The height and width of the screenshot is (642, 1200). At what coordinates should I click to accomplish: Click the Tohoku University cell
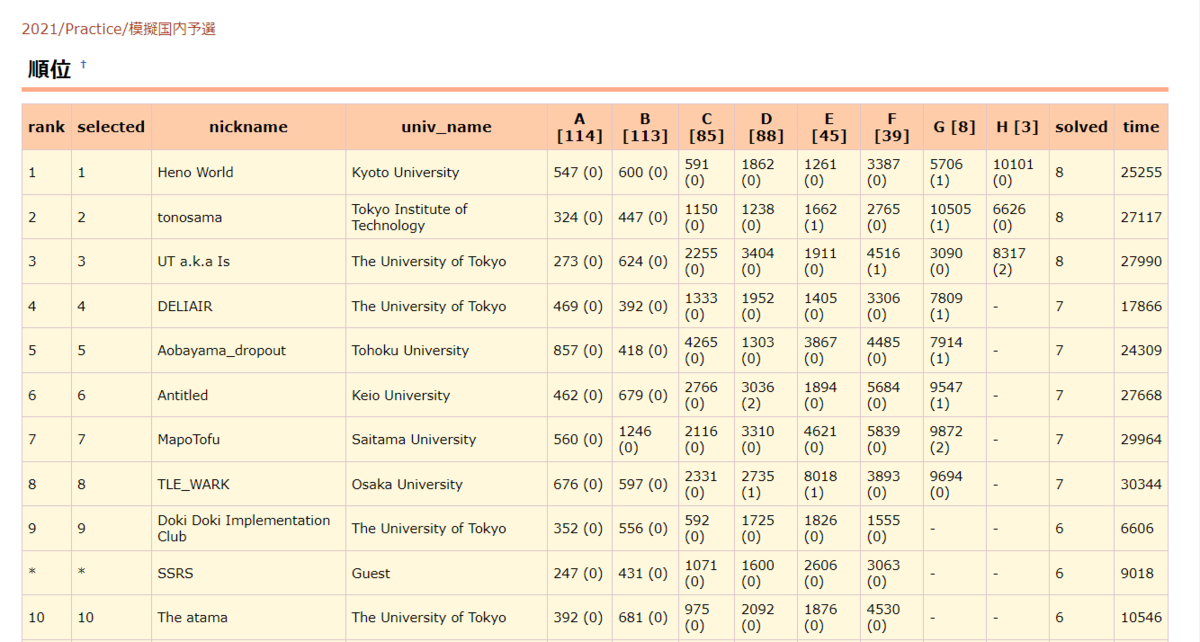coord(446,350)
